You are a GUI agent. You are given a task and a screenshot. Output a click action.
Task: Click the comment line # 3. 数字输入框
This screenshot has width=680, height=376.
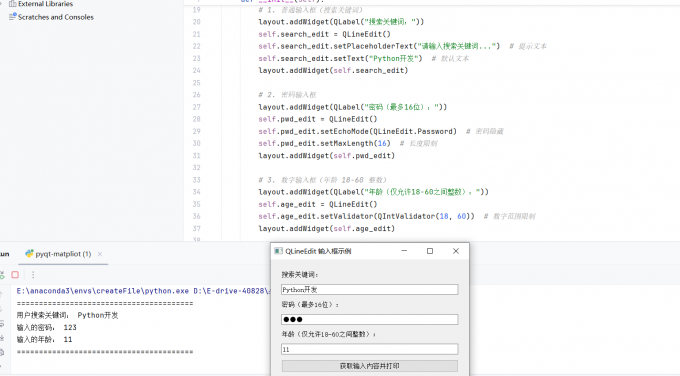coord(322,180)
